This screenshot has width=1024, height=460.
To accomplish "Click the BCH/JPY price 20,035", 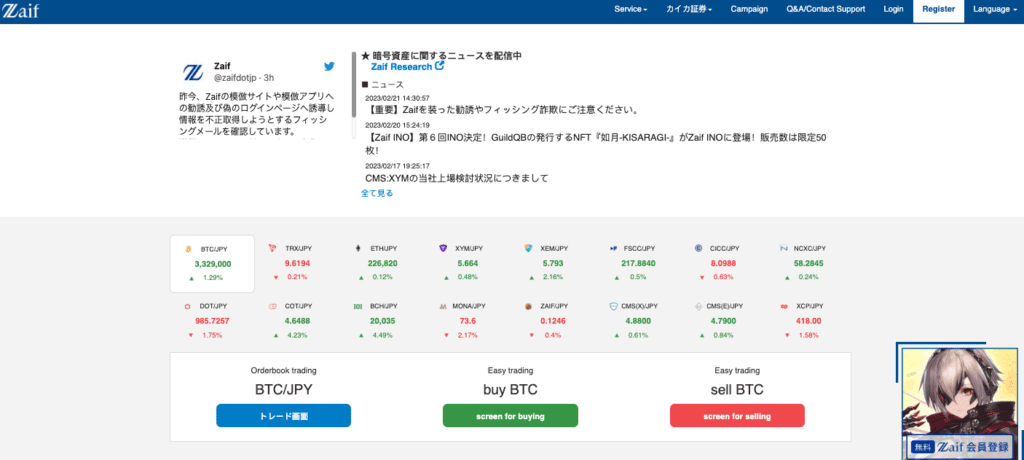I will [383, 321].
